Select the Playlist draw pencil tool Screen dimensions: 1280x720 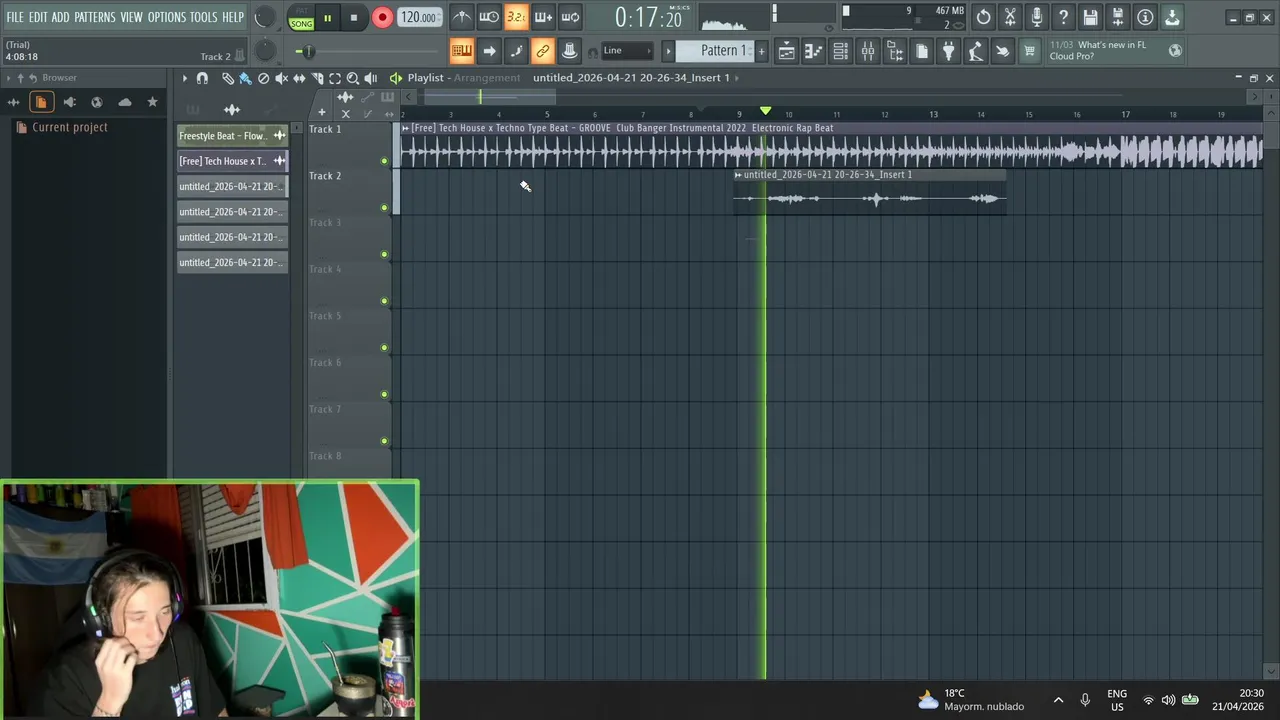coord(227,78)
